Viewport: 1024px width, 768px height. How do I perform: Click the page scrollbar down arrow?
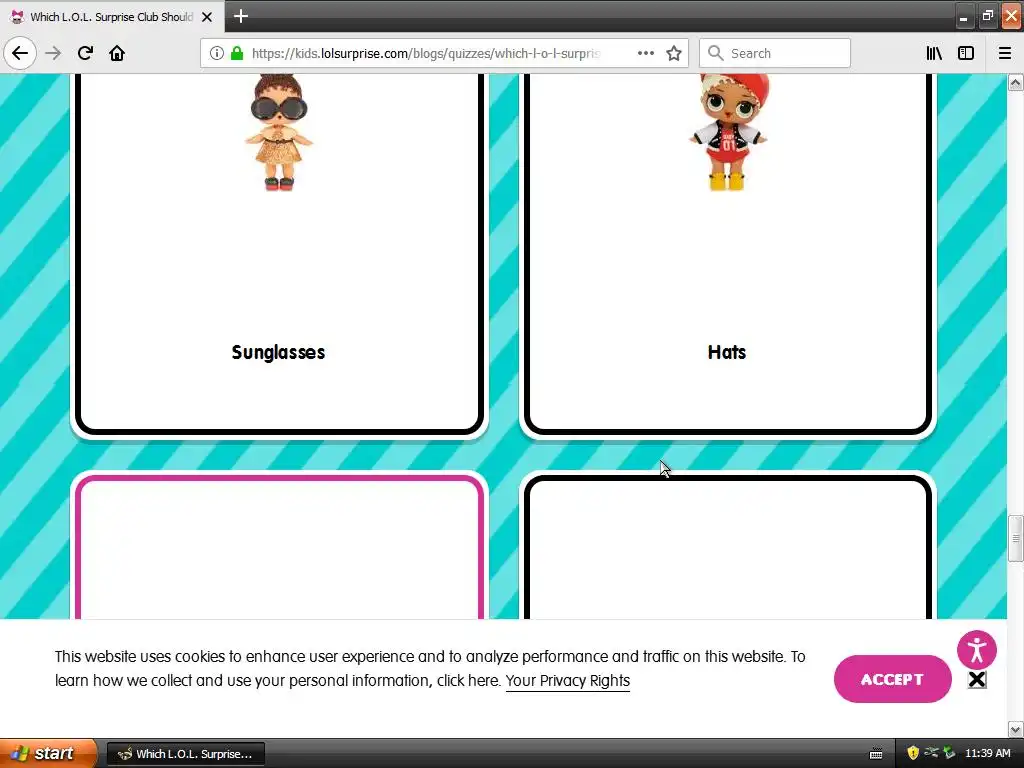[x=1016, y=729]
